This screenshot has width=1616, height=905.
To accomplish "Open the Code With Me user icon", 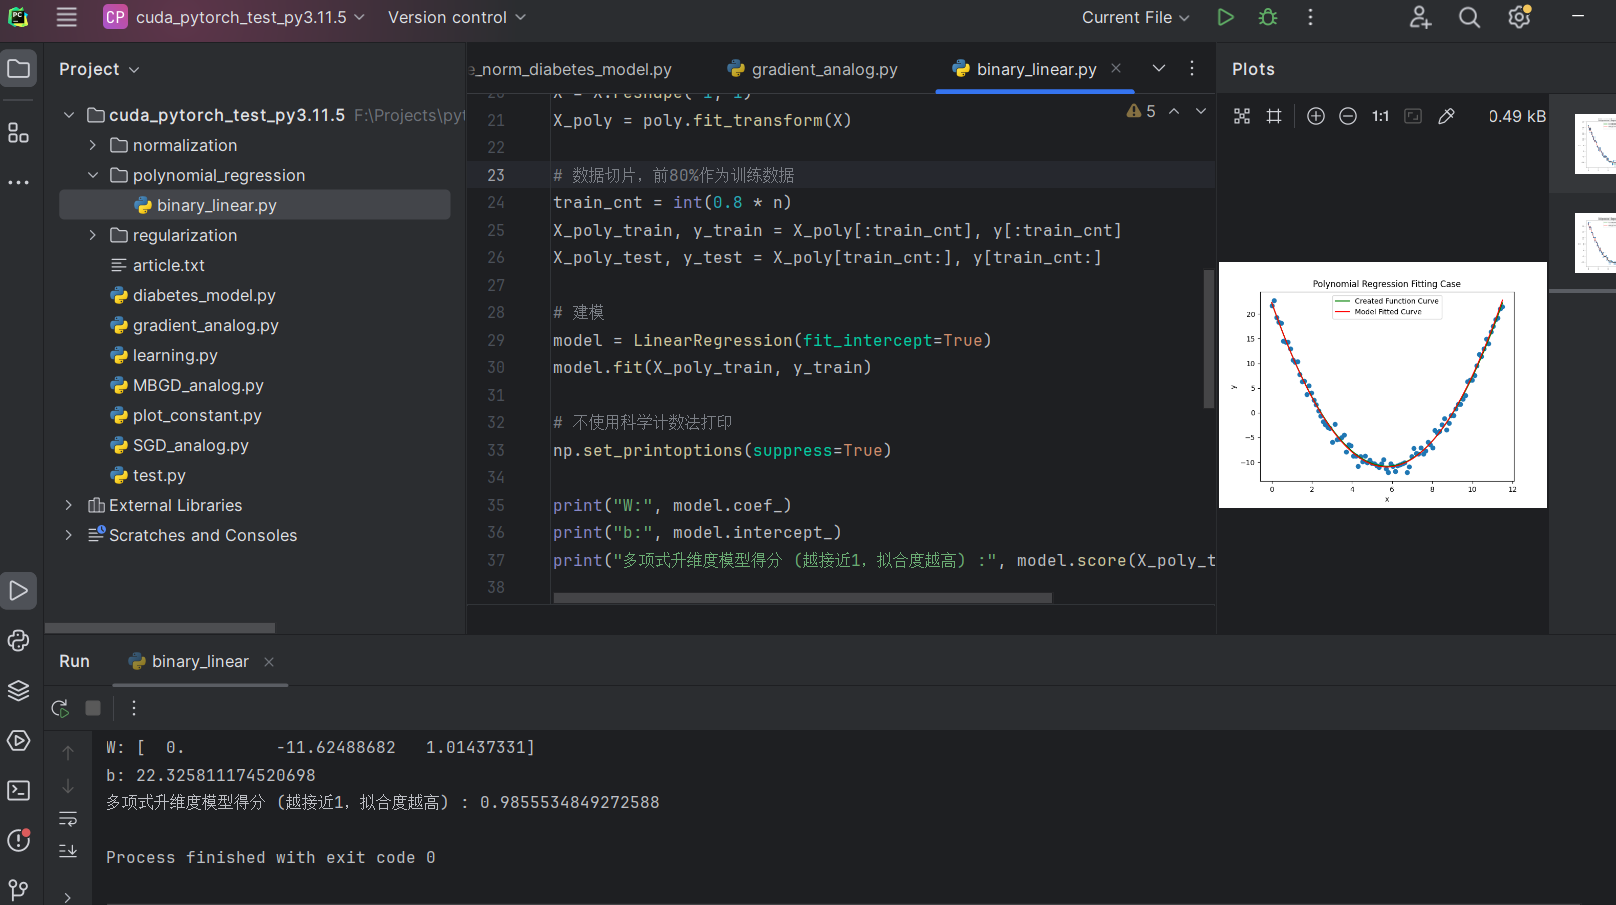I will (x=1420, y=17).
